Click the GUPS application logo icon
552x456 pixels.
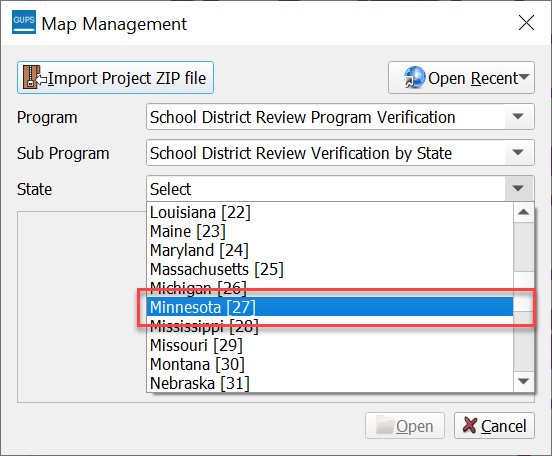[24, 22]
